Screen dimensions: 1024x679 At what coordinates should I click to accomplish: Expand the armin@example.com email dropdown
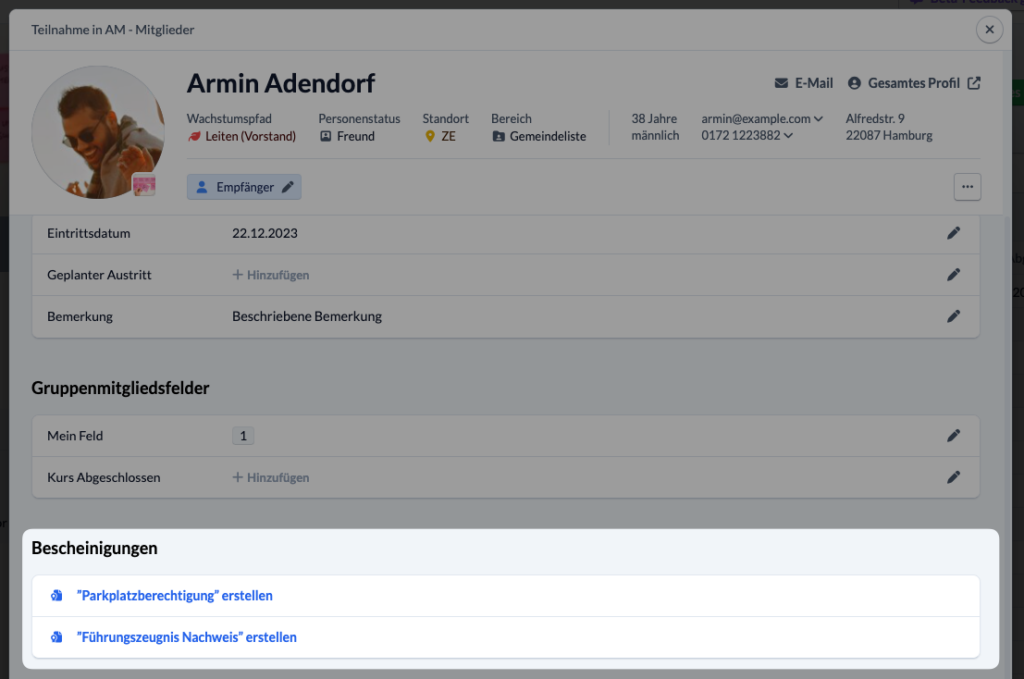tap(818, 119)
